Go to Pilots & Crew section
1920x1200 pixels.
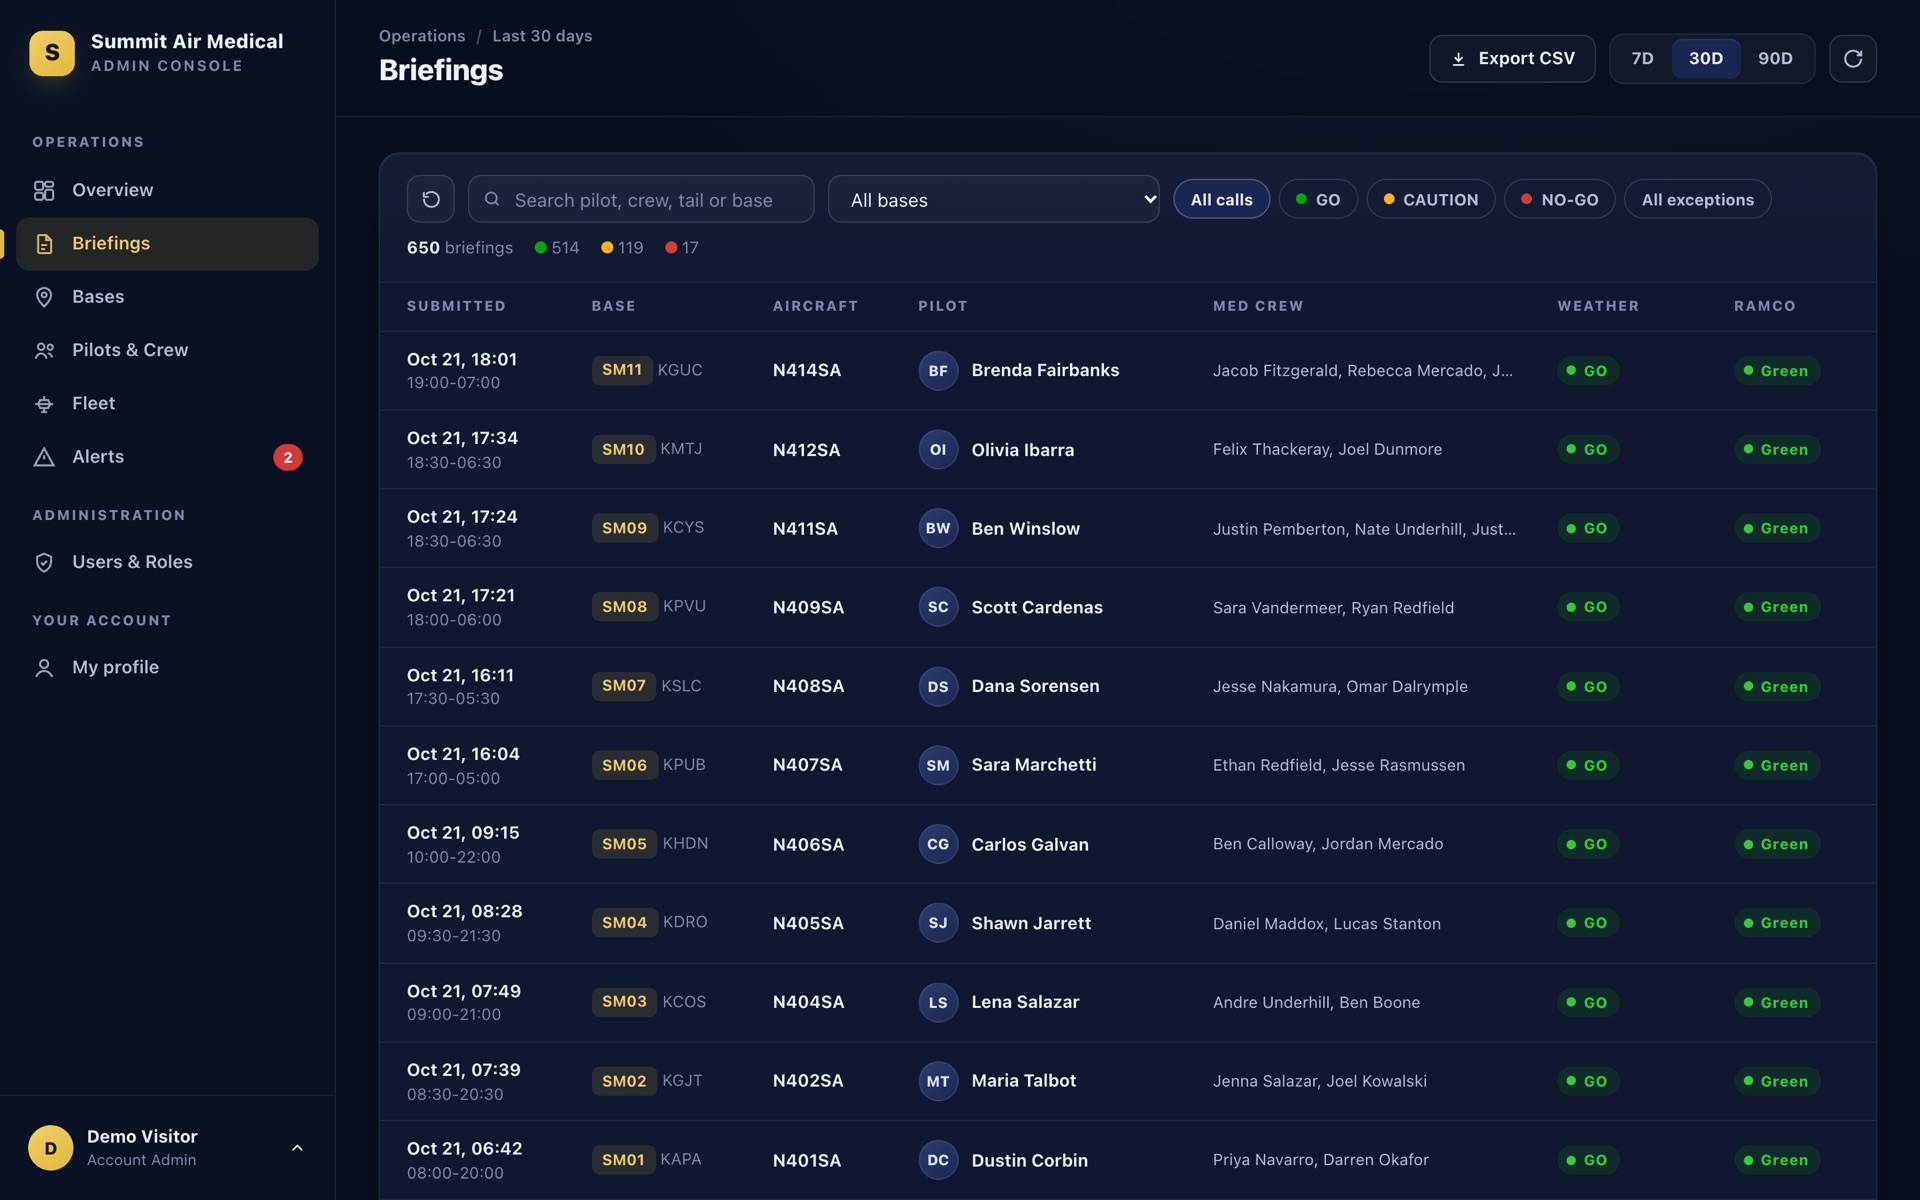(167, 350)
